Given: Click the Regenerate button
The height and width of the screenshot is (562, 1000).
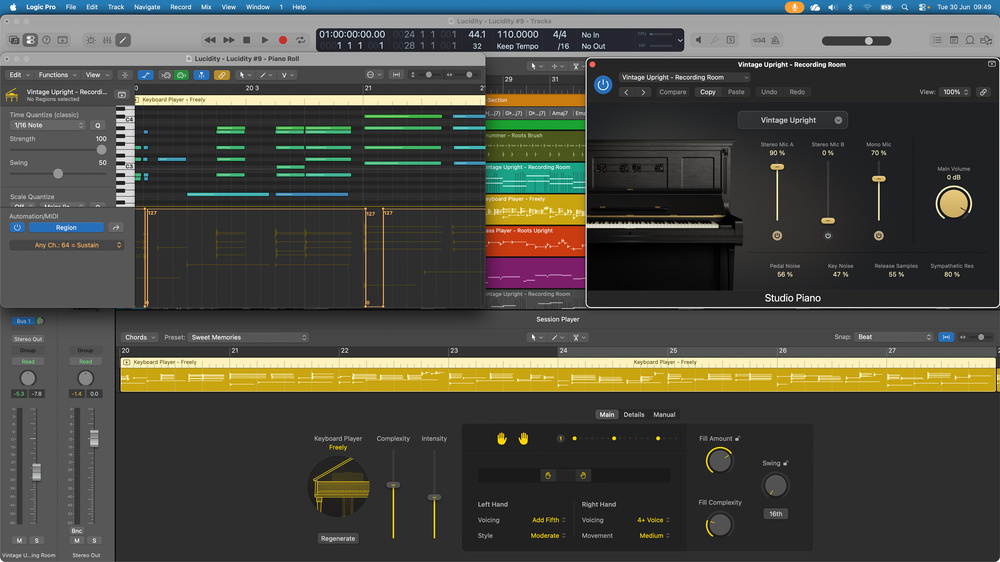Looking at the screenshot, I should (x=338, y=538).
